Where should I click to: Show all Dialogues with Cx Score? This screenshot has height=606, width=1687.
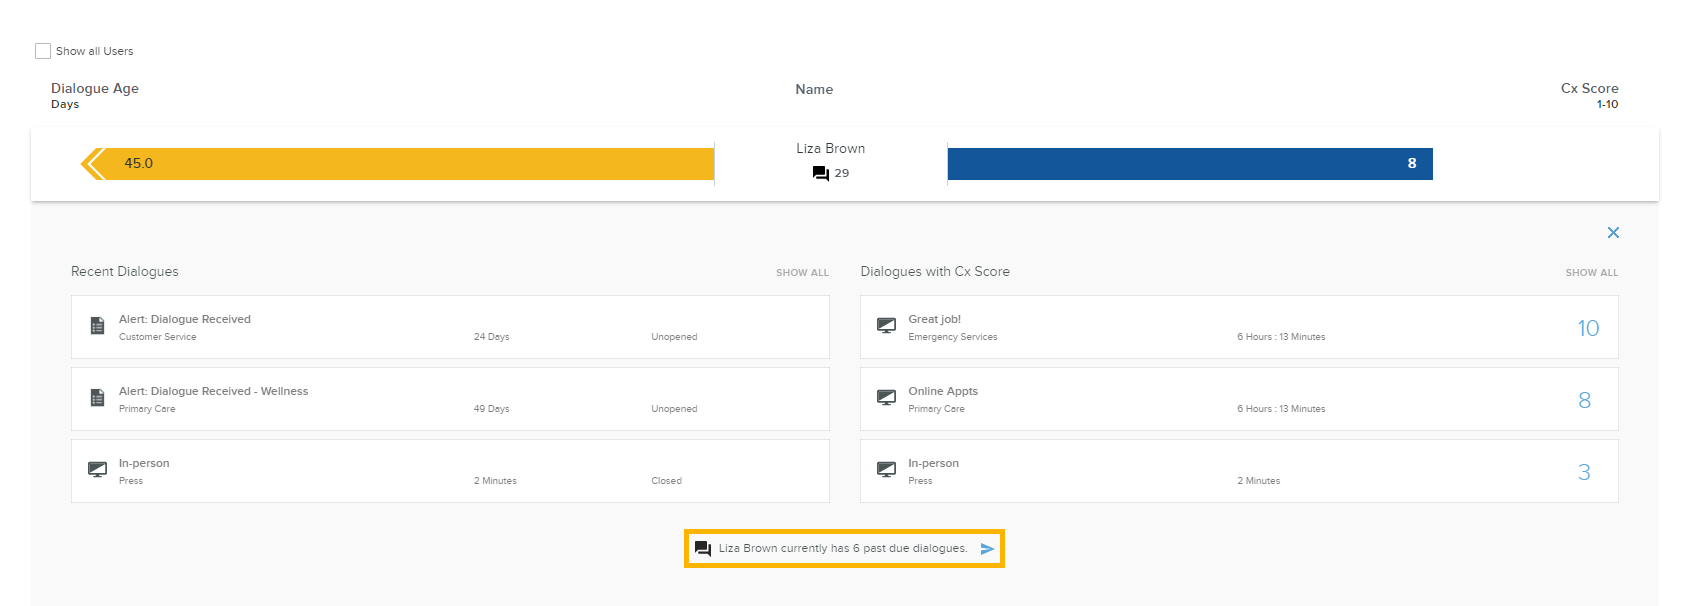click(x=1591, y=273)
